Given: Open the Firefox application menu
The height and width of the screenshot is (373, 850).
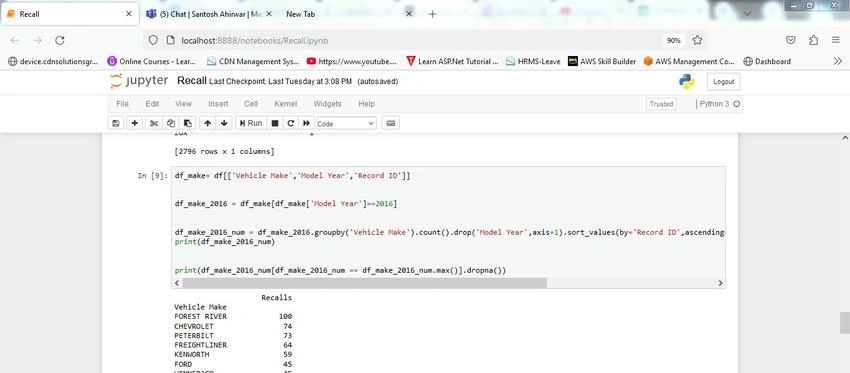Looking at the screenshot, I should pyautogui.click(x=836, y=40).
